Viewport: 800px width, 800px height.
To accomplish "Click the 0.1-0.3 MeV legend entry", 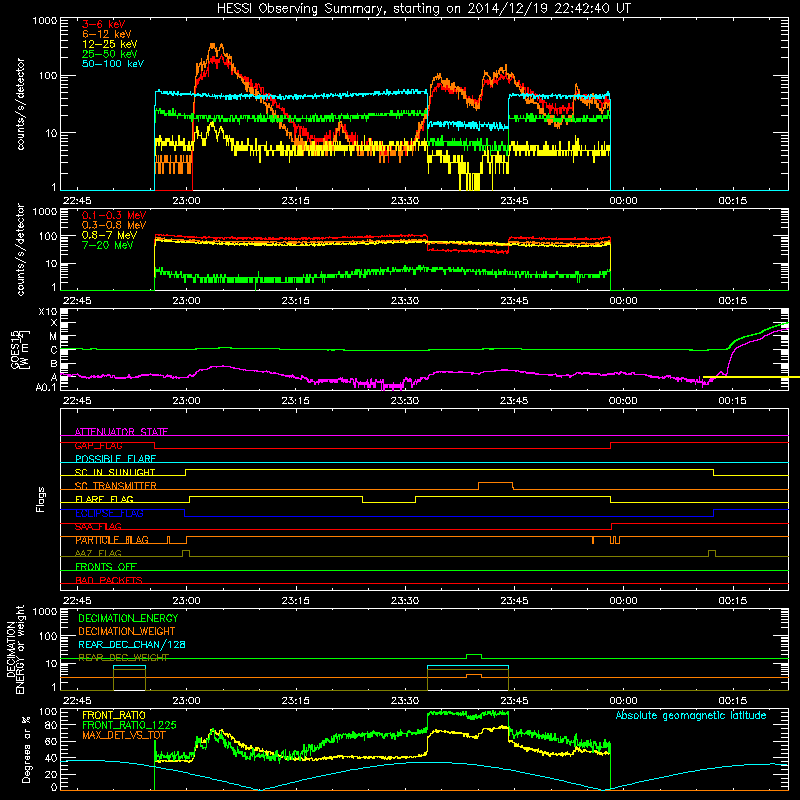I will tap(114, 215).
